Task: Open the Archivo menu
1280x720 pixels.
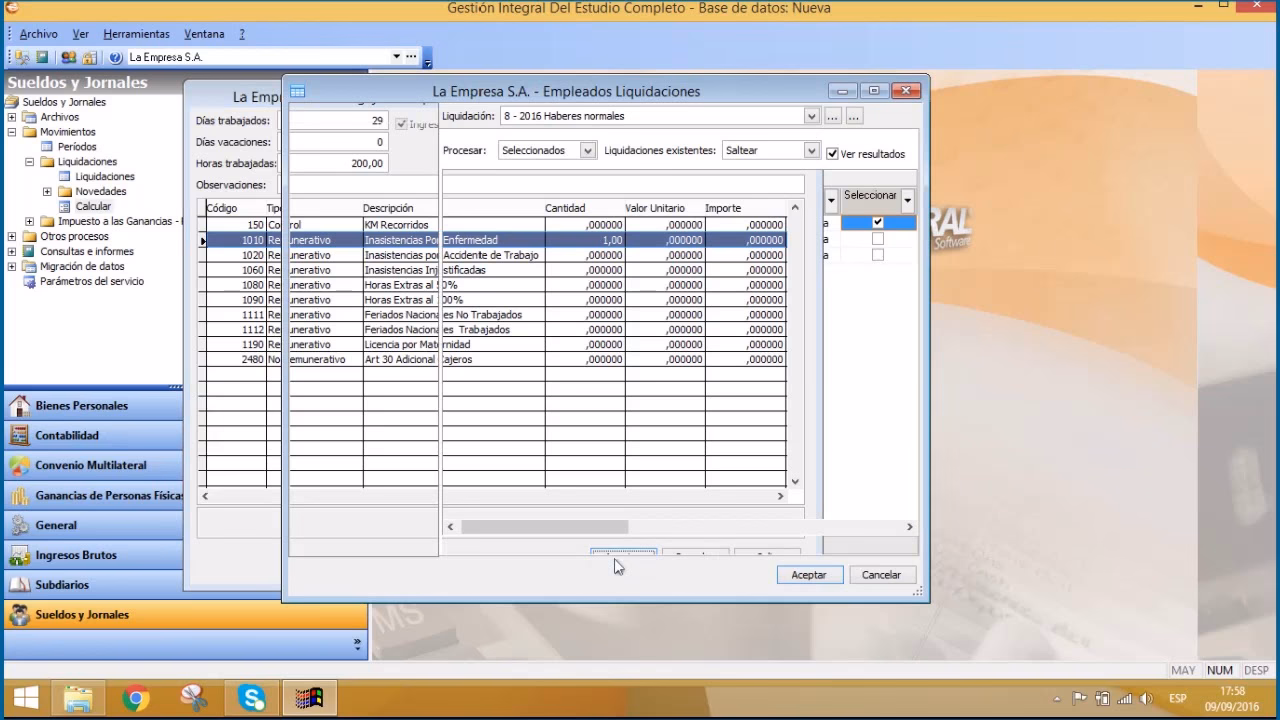Action: click(39, 34)
